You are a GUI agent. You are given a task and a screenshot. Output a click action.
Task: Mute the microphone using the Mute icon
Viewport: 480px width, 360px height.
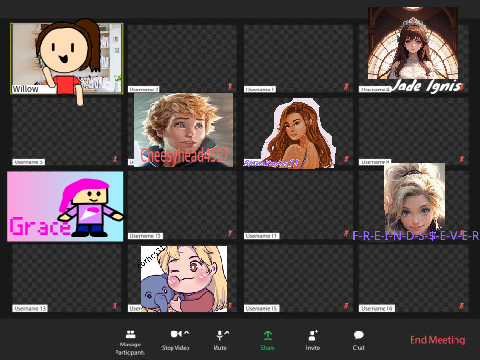tap(219, 335)
